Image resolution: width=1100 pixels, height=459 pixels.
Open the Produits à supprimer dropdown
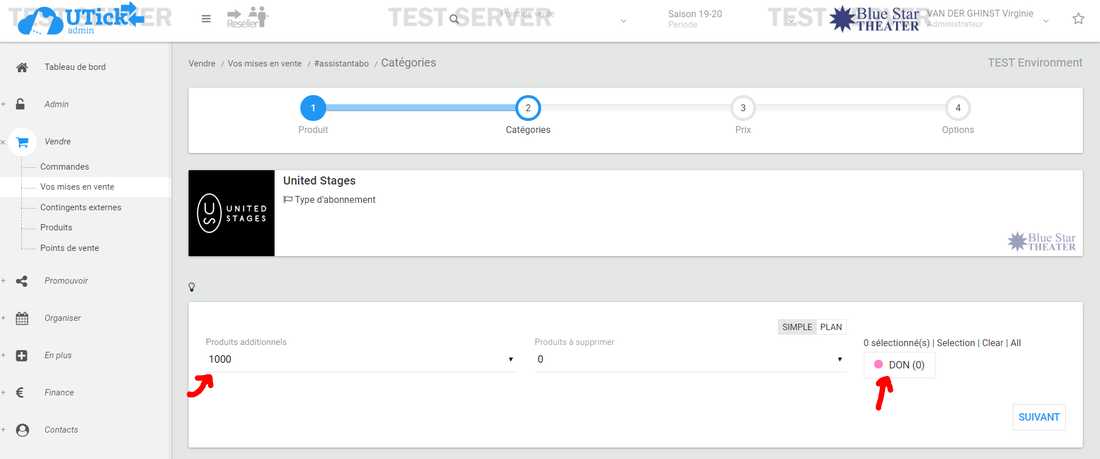pos(690,359)
